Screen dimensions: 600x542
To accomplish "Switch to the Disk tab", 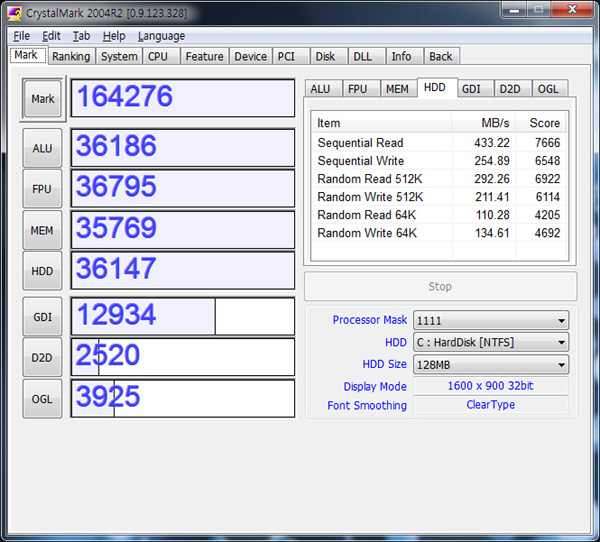I will click(329, 56).
